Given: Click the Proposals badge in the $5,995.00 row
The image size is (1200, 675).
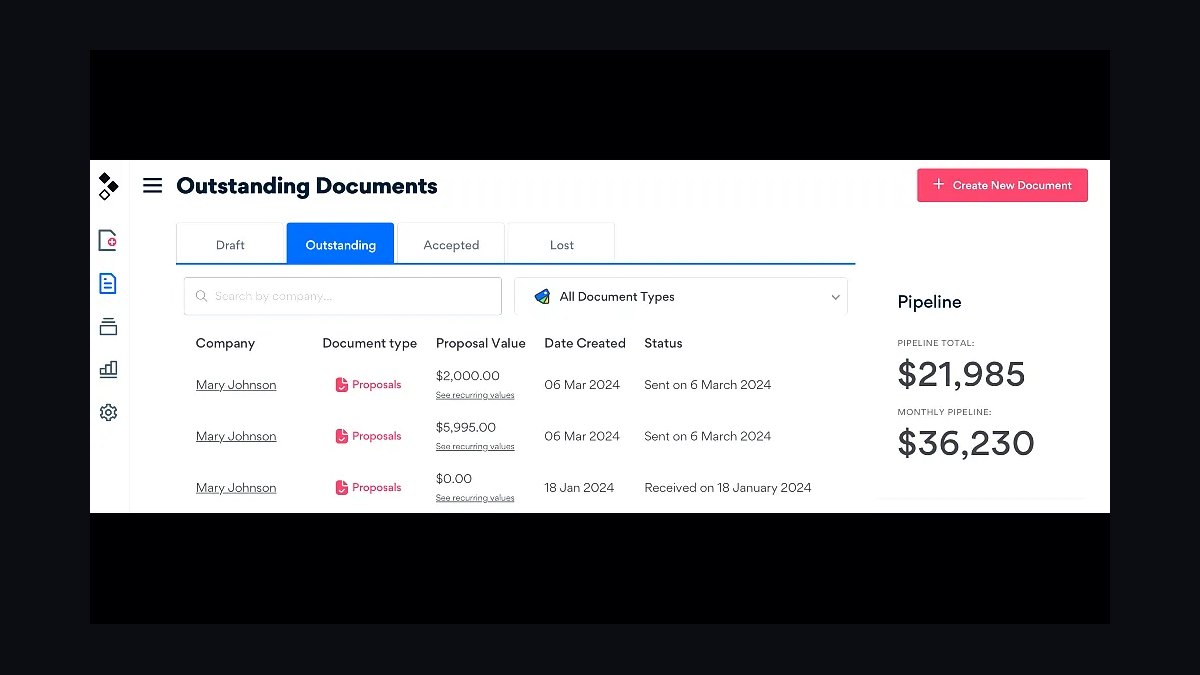Looking at the screenshot, I should pos(368,436).
